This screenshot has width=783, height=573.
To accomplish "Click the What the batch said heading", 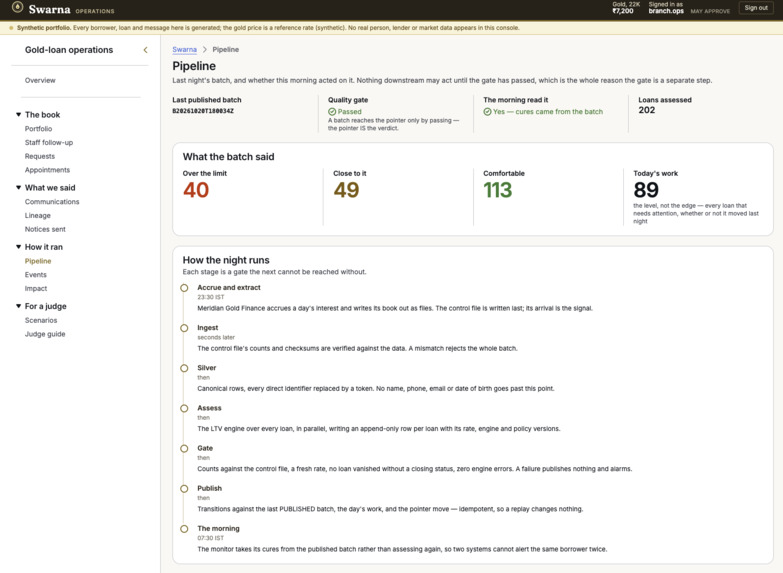I will point(228,157).
